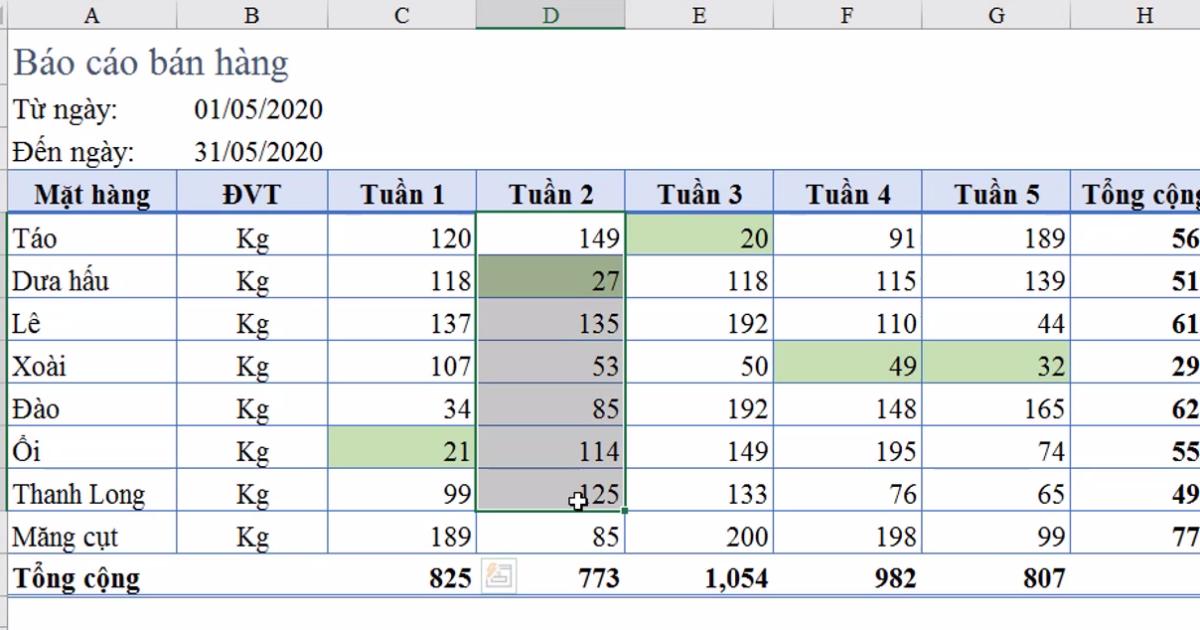1200x630 pixels.
Task: Select Măng cụt Tuần 3 value 200
Action: click(699, 534)
